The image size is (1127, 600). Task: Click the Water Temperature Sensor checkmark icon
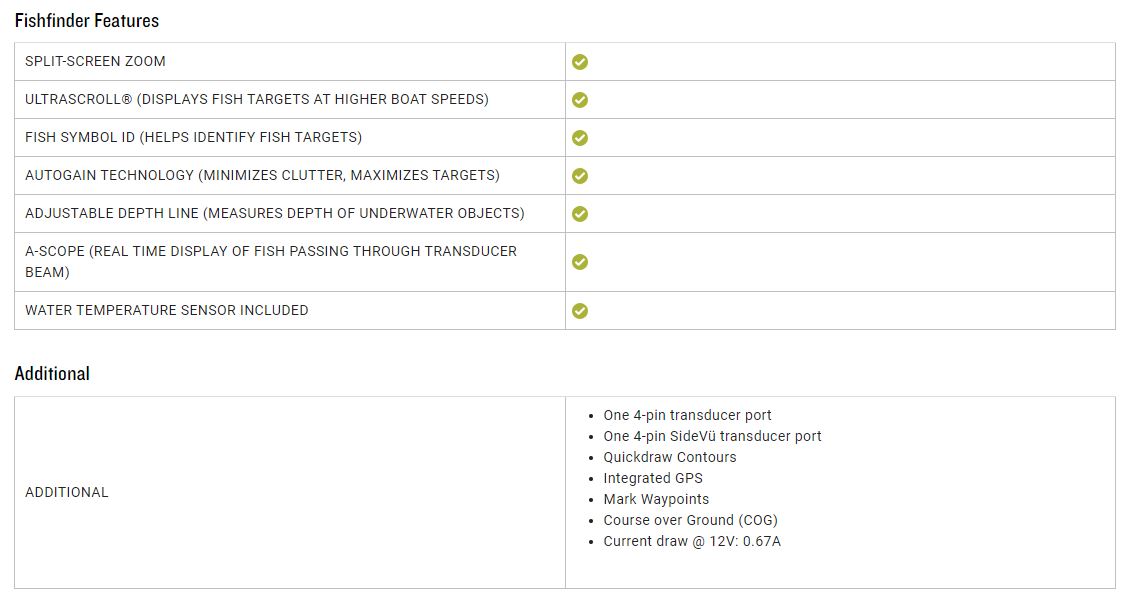(580, 311)
